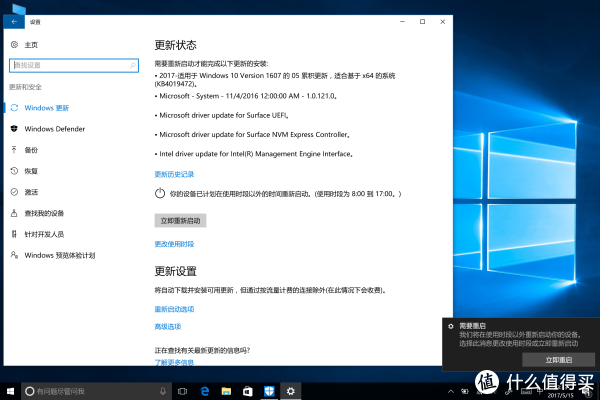Click the search magnifier in 查找设置 box
Image resolution: width=600 pixels, height=400 pixels.
132,65
